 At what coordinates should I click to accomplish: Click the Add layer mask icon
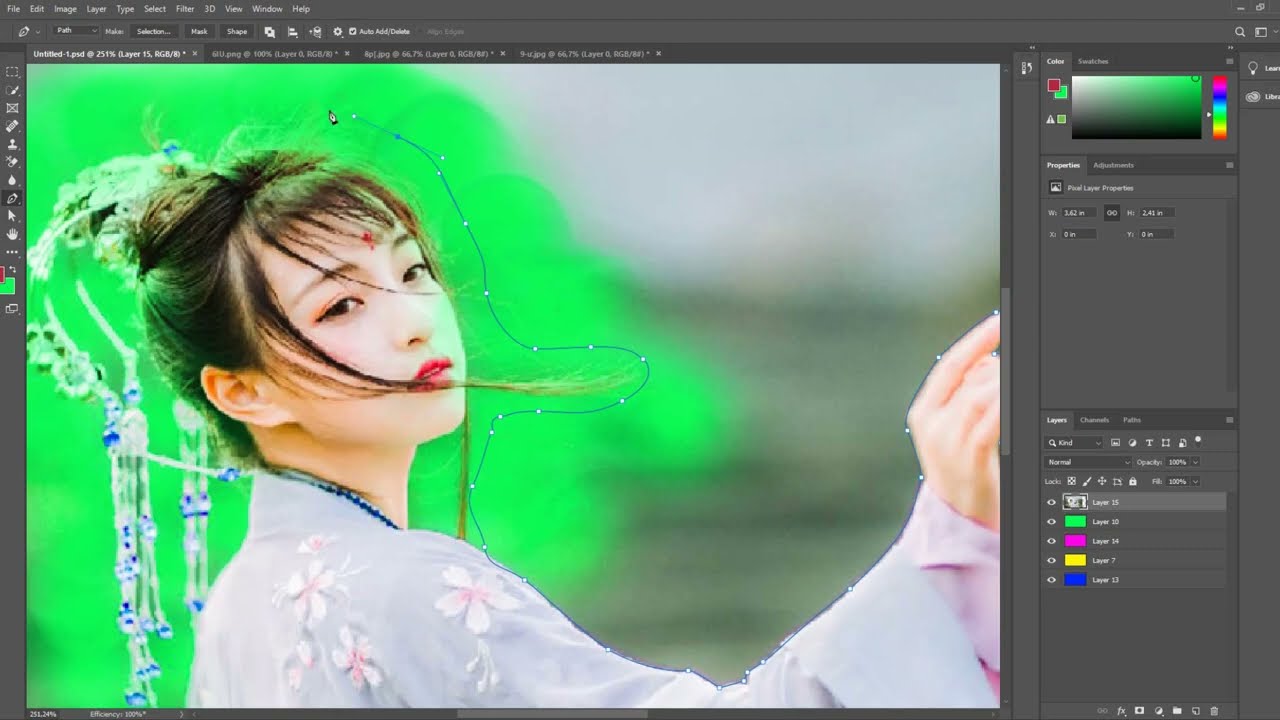[x=1139, y=711]
